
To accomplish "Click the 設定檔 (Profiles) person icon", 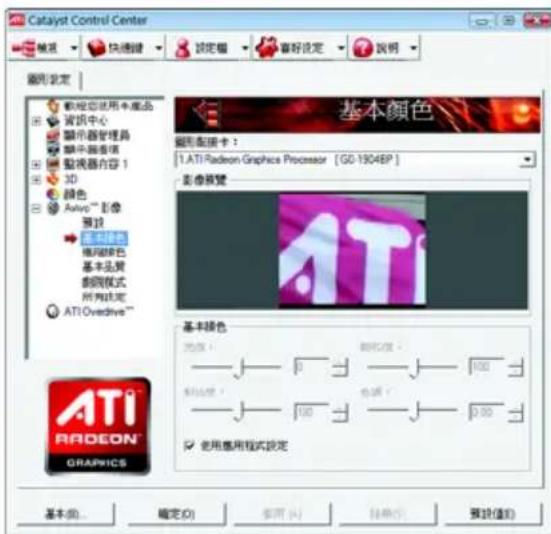I will tap(183, 48).
